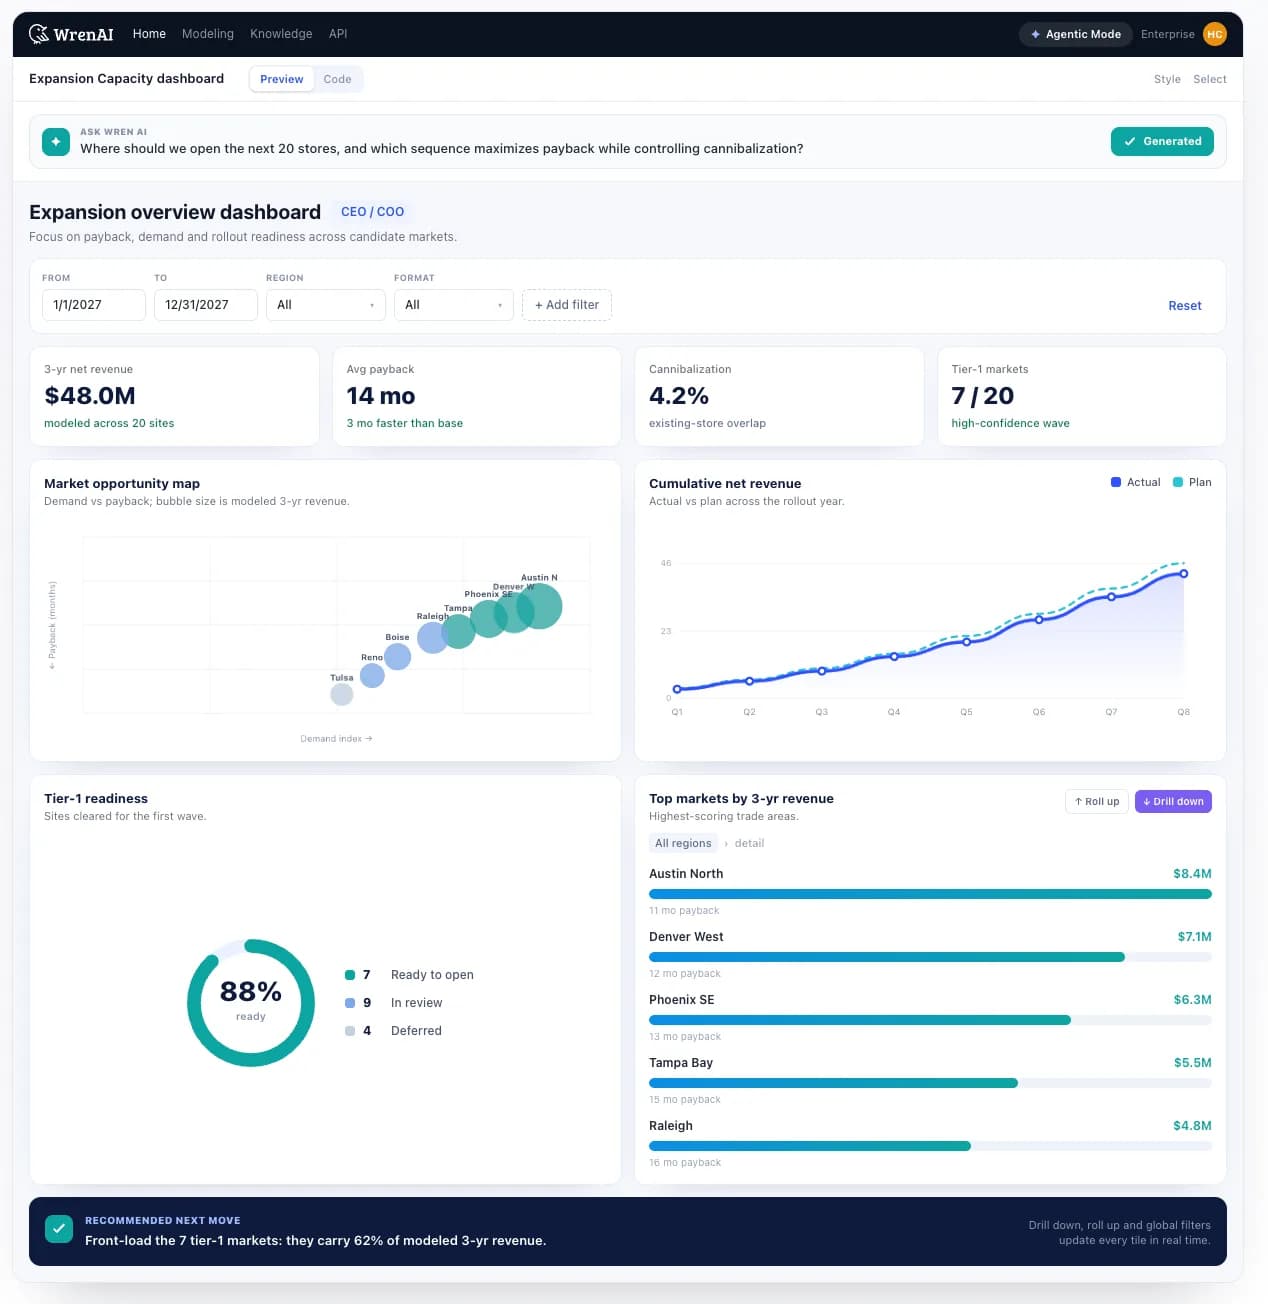Open the Format filter dropdown
This screenshot has width=1268, height=1304.
[x=454, y=305]
